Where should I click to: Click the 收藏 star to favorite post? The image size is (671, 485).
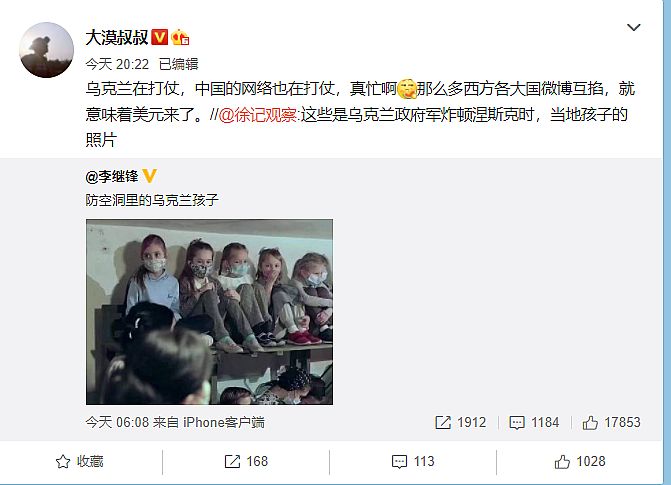80,461
